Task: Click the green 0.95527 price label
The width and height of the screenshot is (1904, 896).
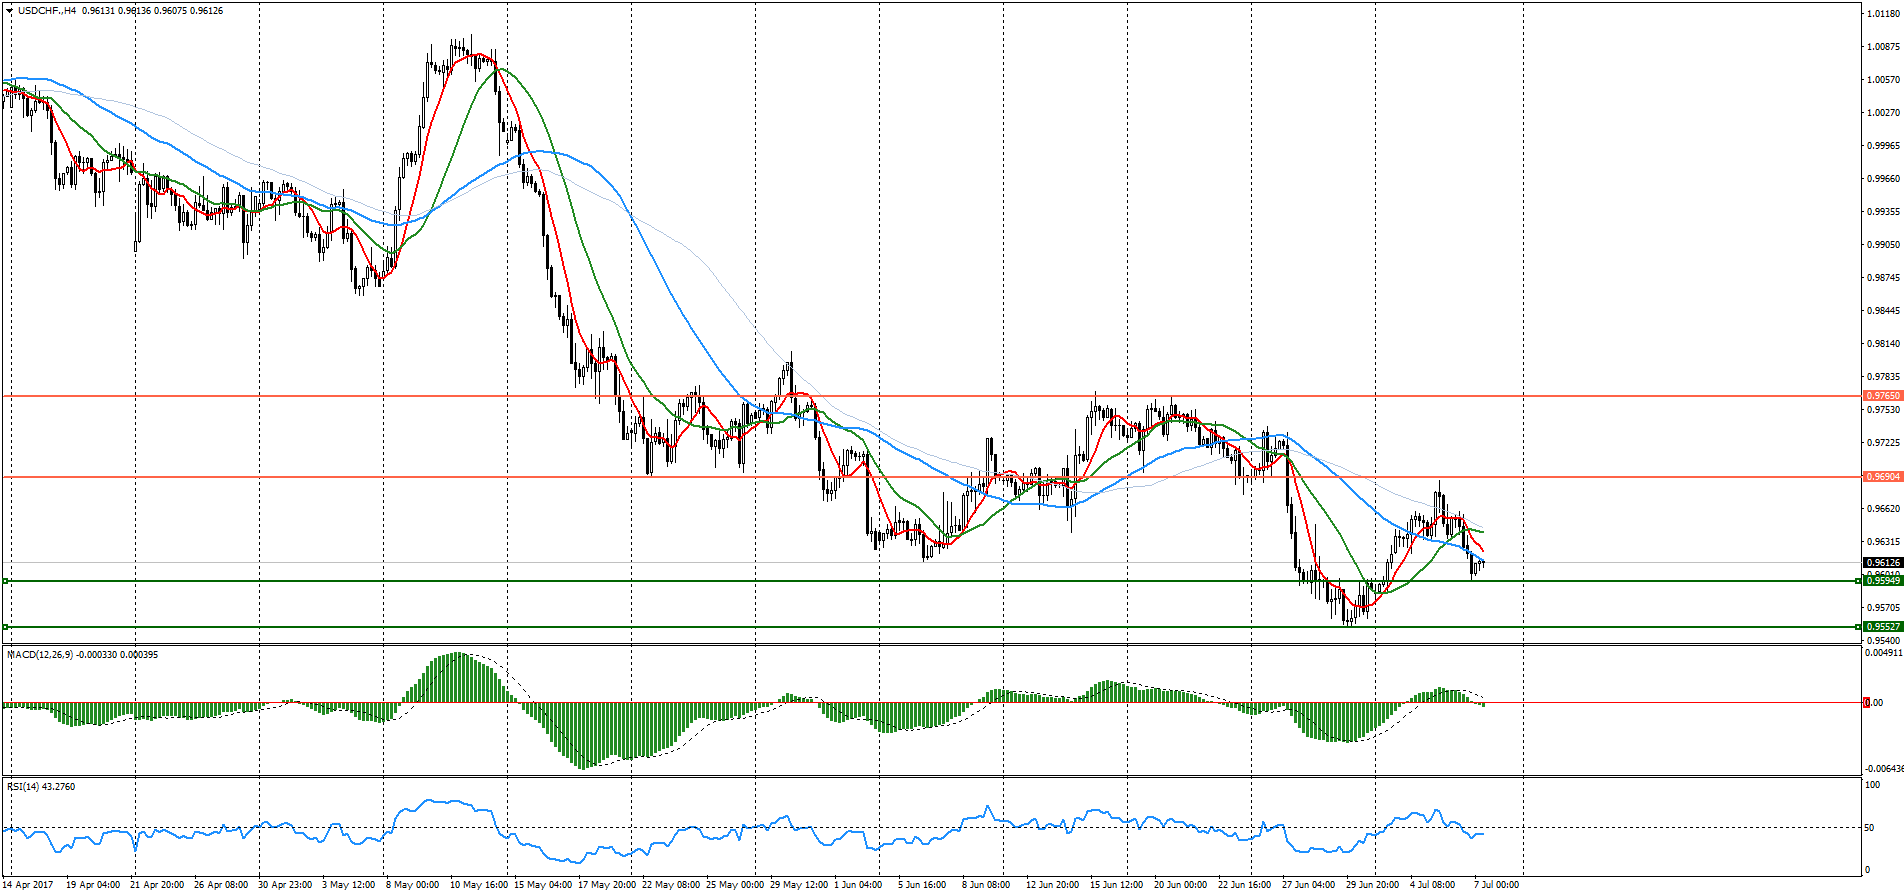Action: coord(1882,627)
